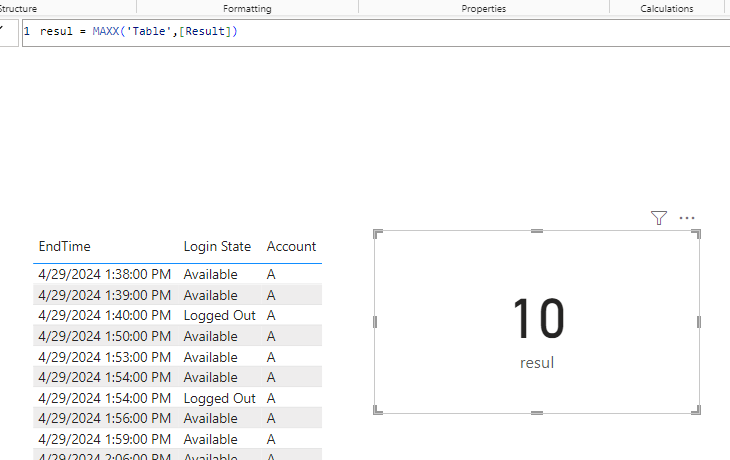Click Account A in 1:39:00 PM row
730x460 pixels.
[271, 295]
